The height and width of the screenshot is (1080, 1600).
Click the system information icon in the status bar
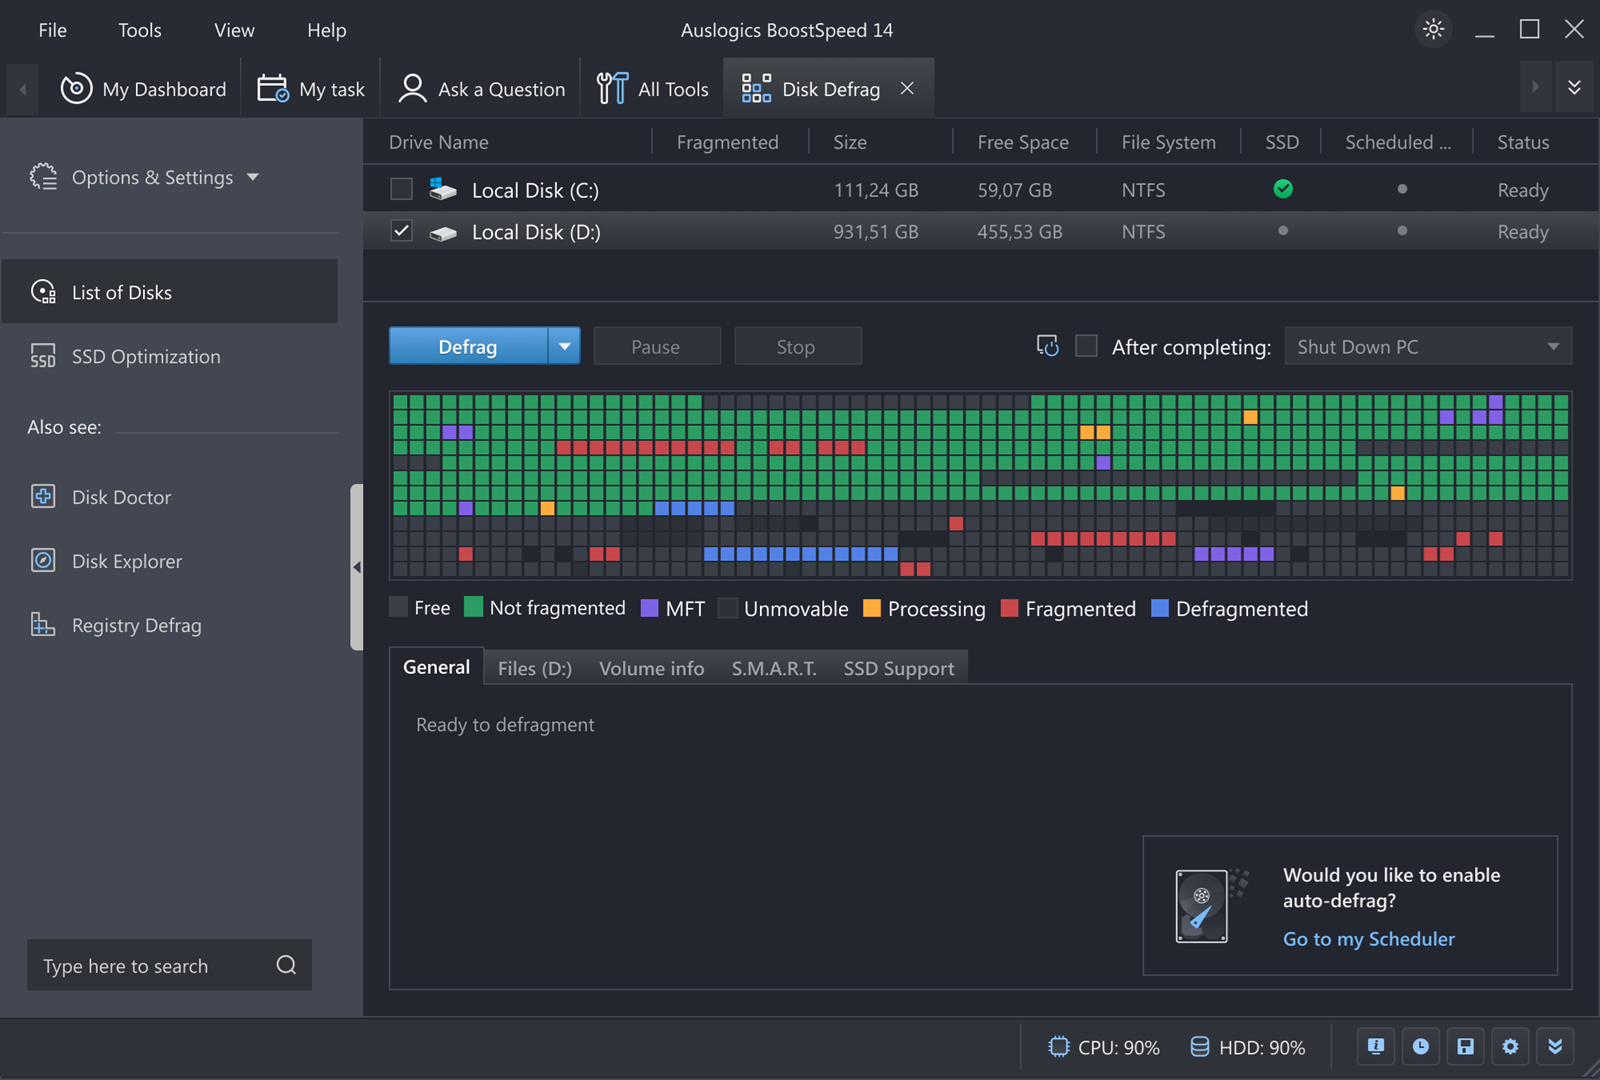pyautogui.click(x=1375, y=1046)
